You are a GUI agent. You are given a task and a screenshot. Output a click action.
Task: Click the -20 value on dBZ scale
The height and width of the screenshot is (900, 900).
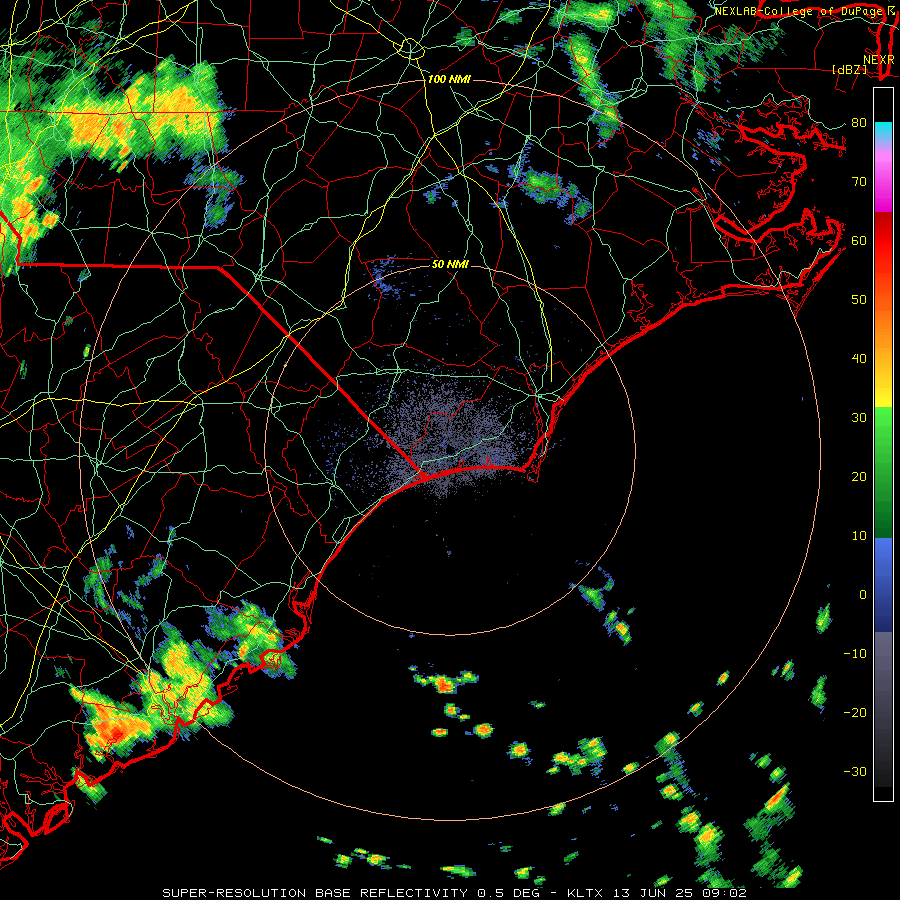(x=855, y=712)
